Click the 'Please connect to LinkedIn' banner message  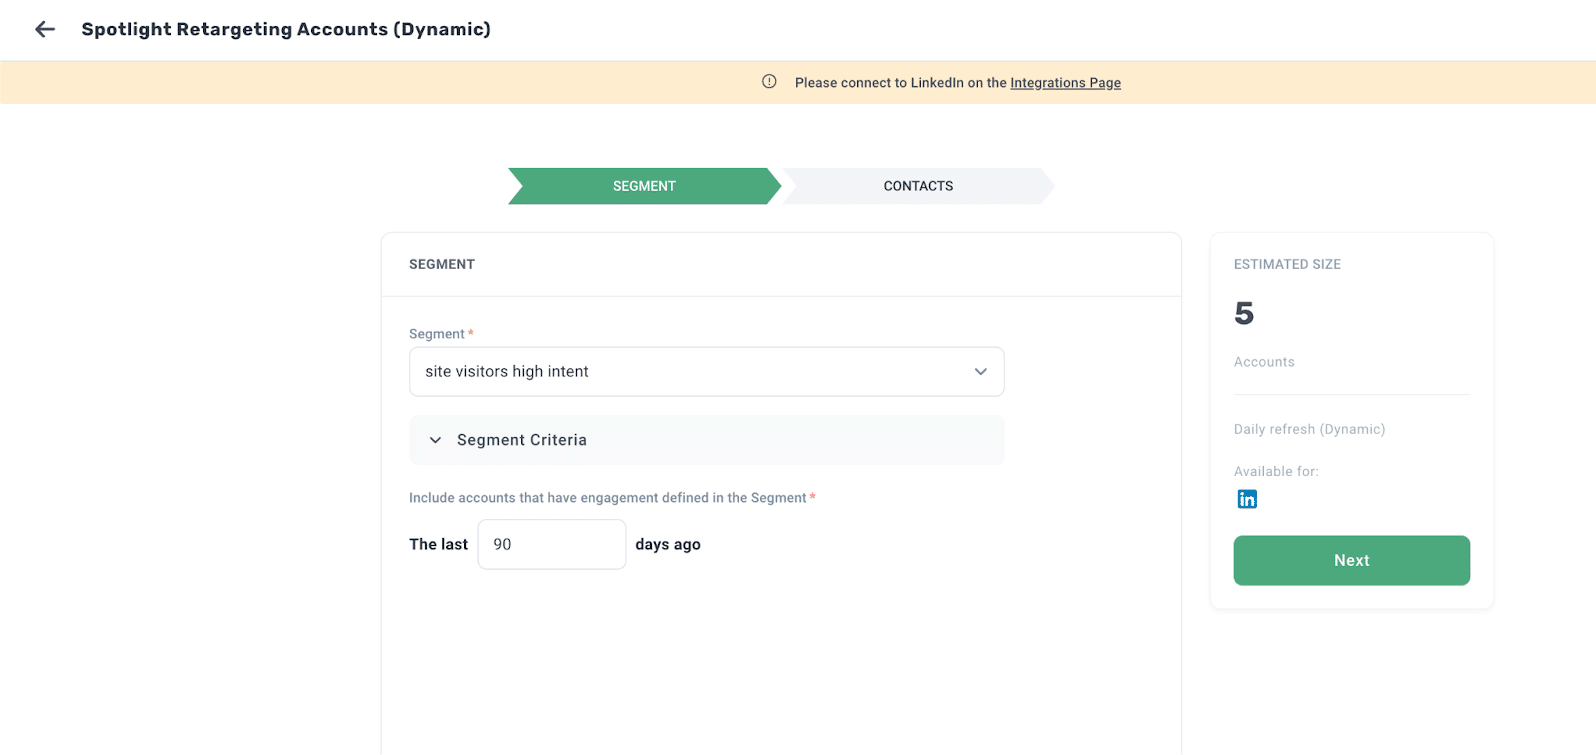pyautogui.click(x=958, y=83)
